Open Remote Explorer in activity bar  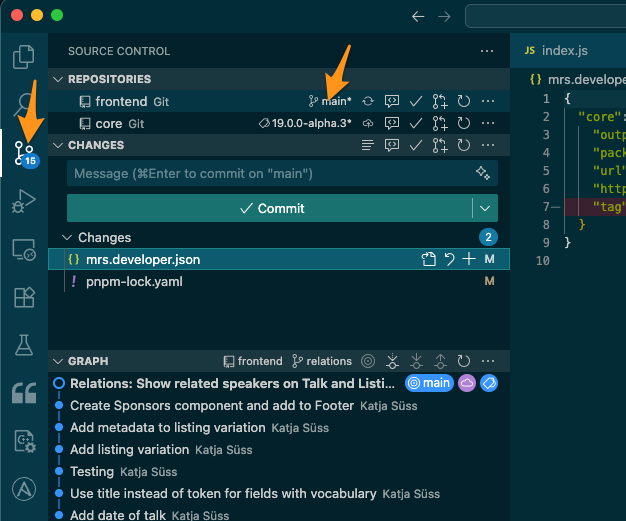(23, 249)
